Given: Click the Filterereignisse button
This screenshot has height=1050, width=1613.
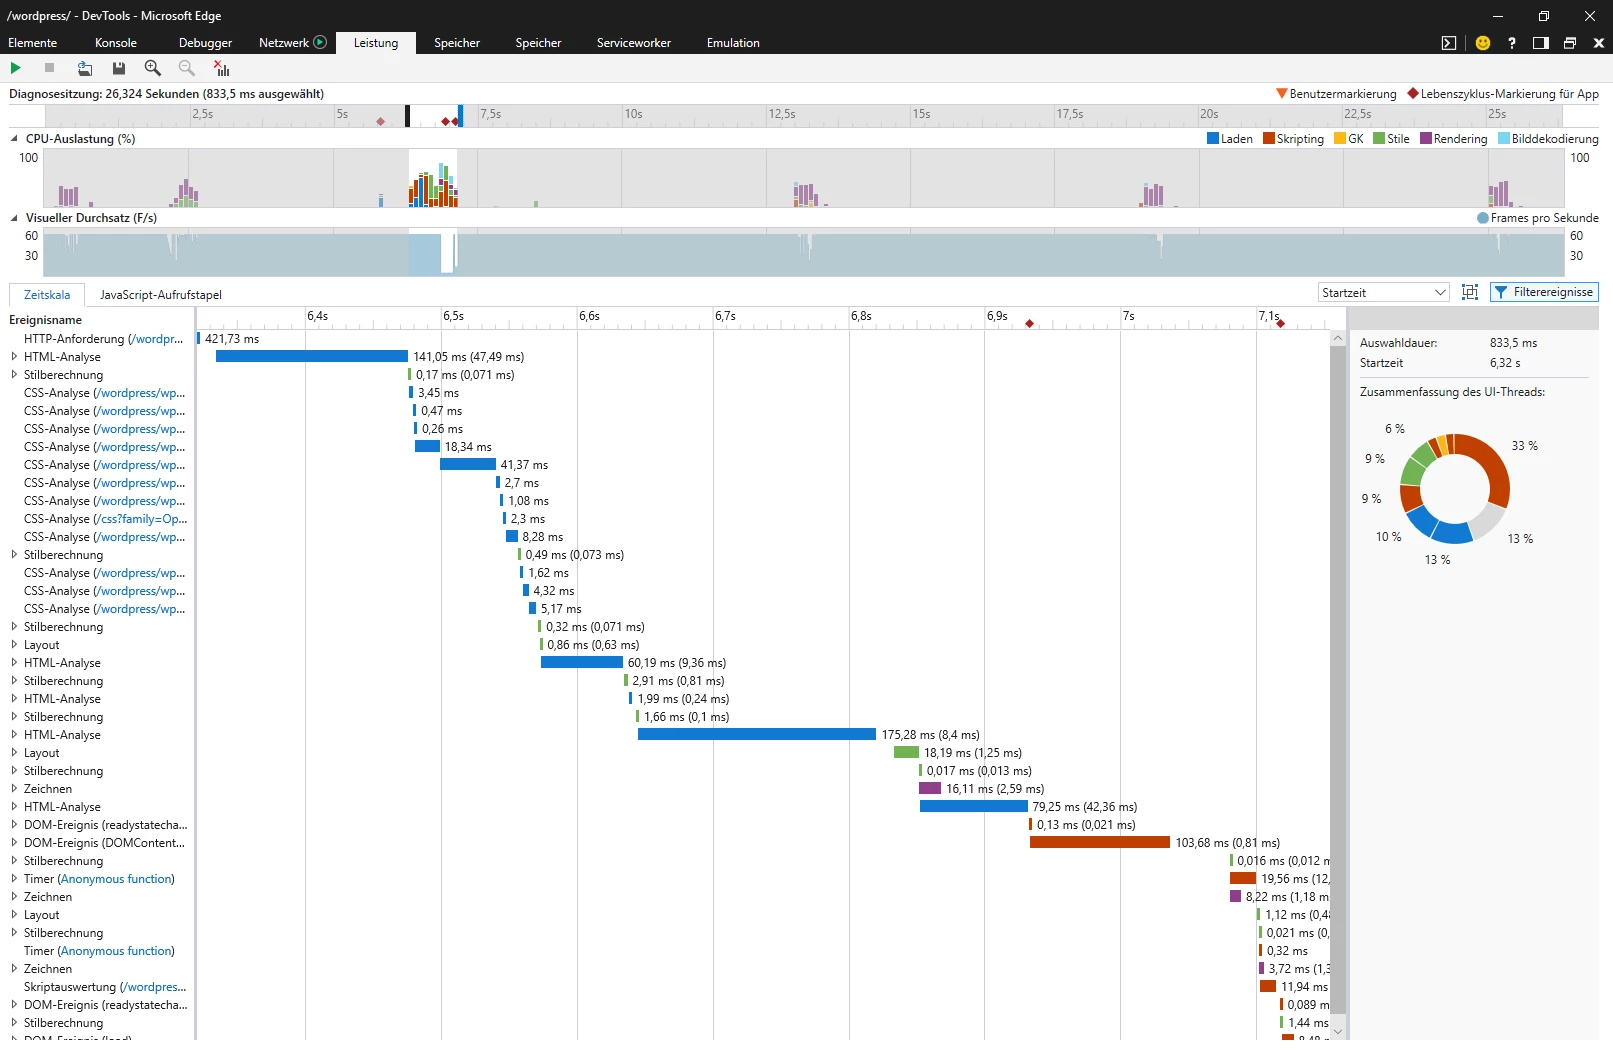Looking at the screenshot, I should 1544,292.
